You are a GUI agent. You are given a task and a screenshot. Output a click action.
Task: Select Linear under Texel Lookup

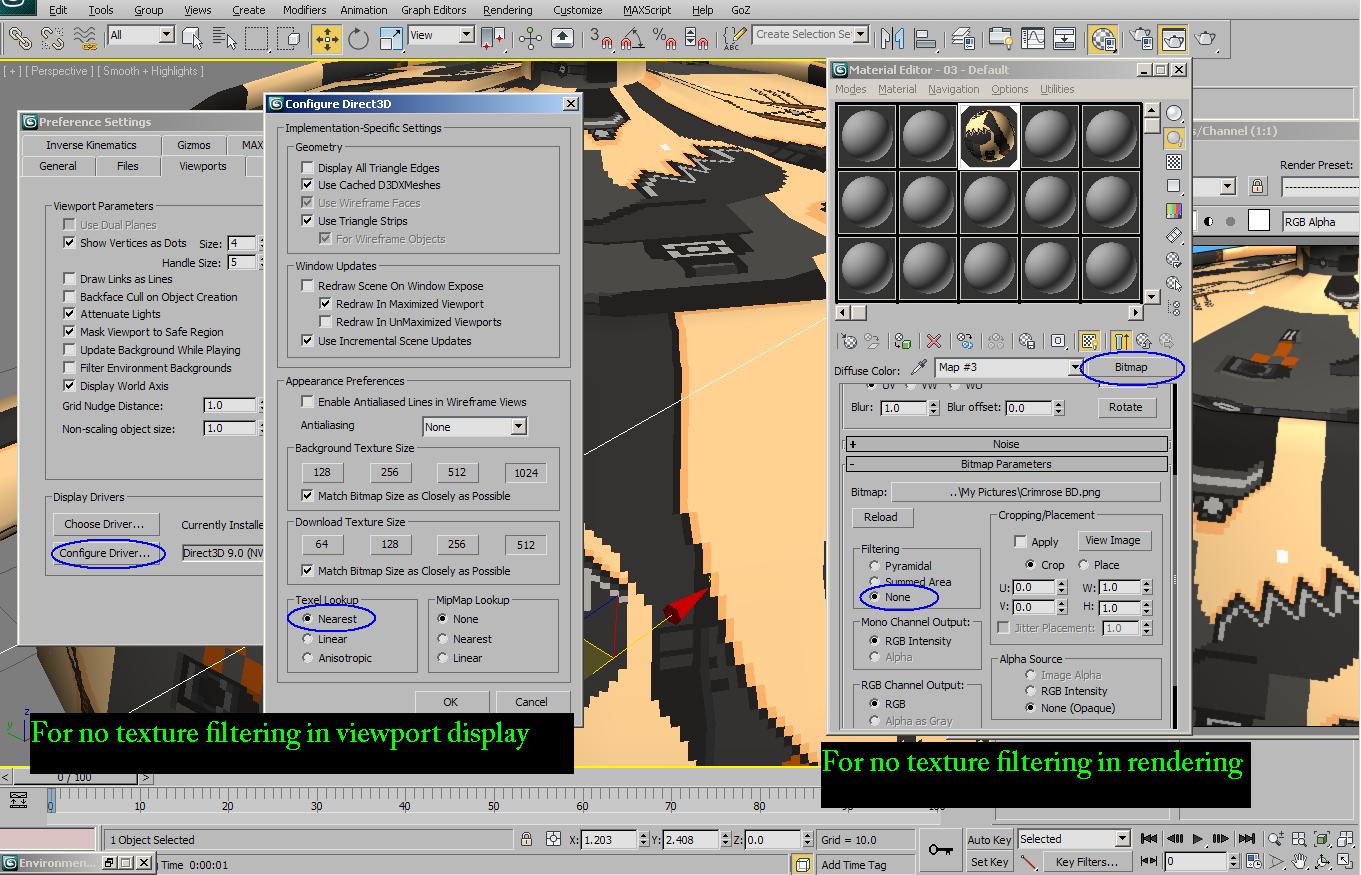(308, 639)
